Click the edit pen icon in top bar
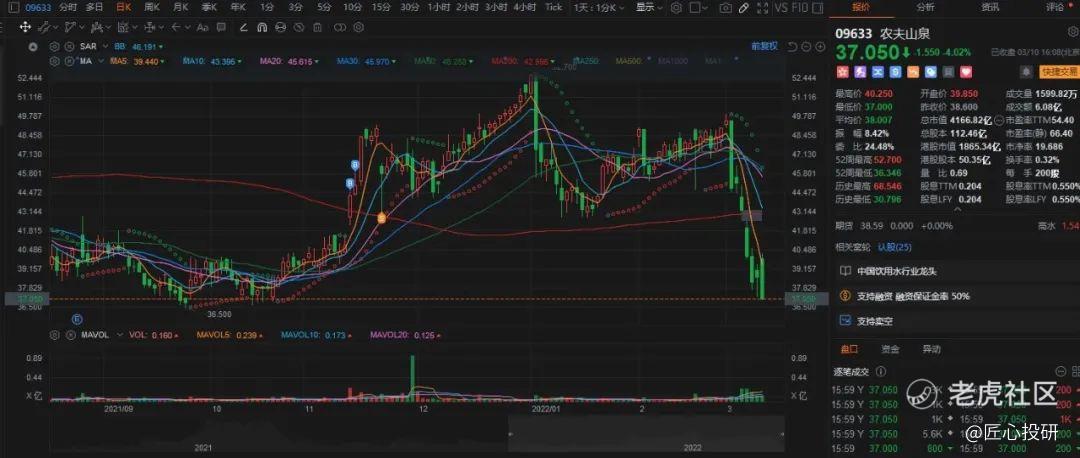The width and height of the screenshot is (1080, 458). pyautogui.click(x=743, y=8)
